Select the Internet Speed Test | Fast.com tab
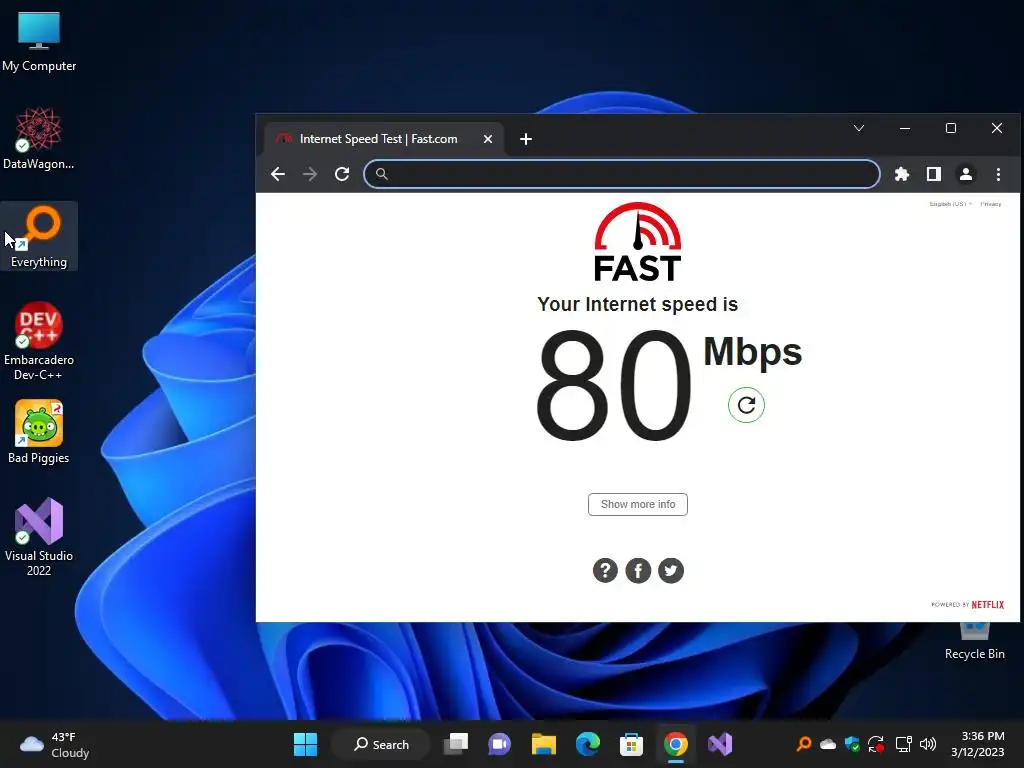The image size is (1024, 768). (384, 139)
